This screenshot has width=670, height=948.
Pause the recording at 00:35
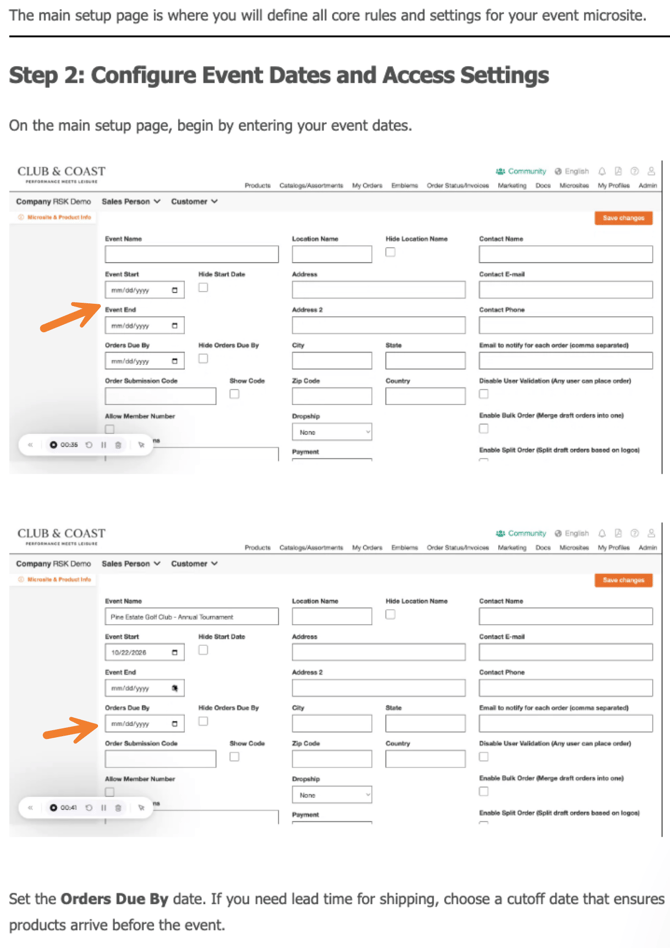(x=104, y=444)
